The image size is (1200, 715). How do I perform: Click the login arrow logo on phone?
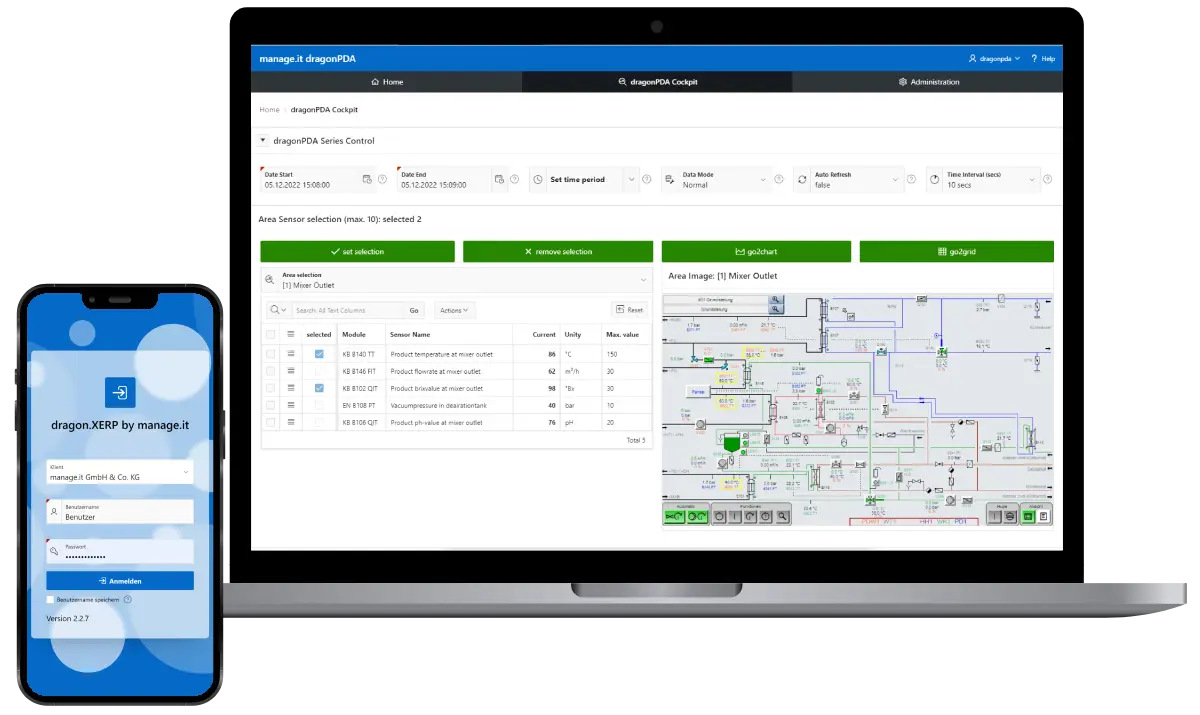pyautogui.click(x=120, y=392)
